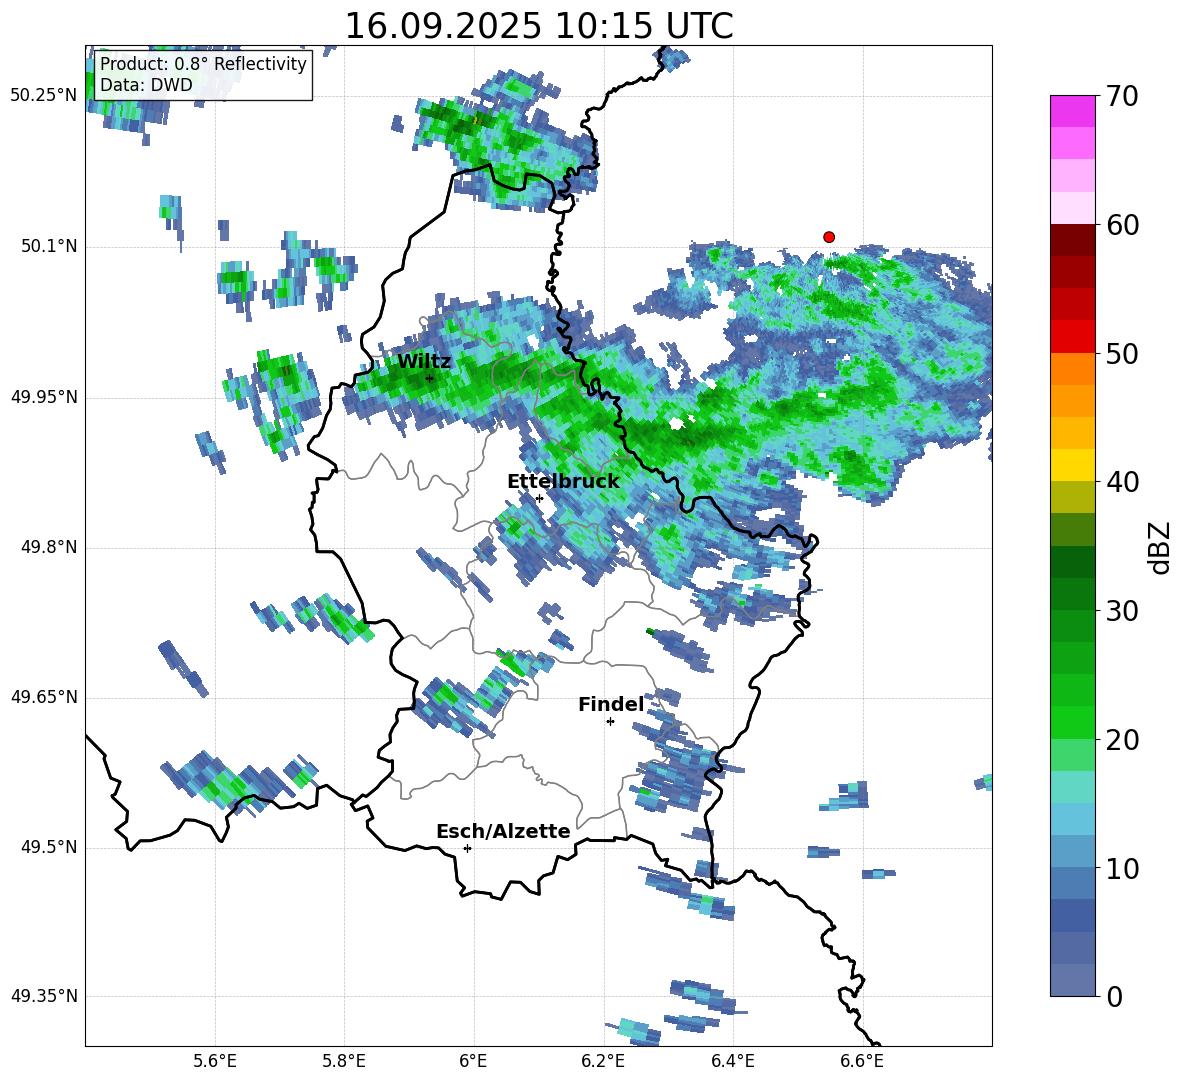This screenshot has width=1184, height=1081.
Task: Click the yellow colorbar segment at 40
Action: click(x=1073, y=465)
